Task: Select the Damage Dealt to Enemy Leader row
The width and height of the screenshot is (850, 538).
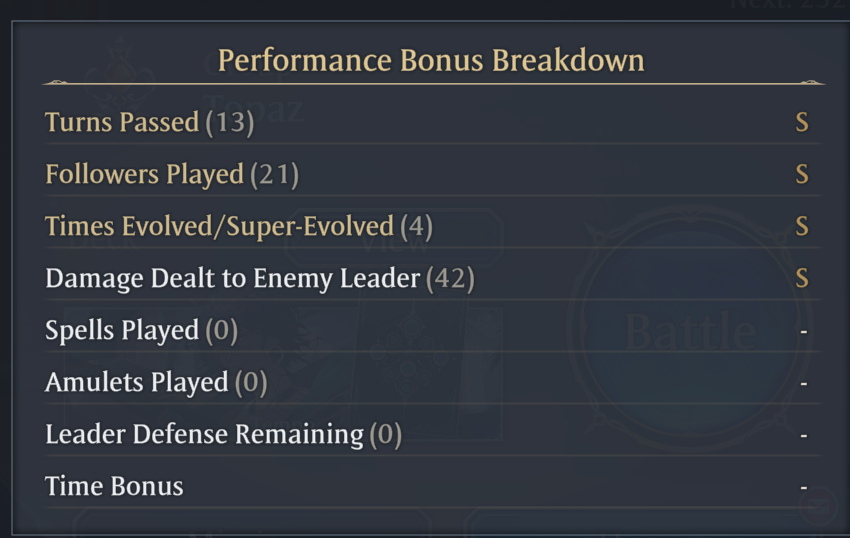Action: [433, 278]
